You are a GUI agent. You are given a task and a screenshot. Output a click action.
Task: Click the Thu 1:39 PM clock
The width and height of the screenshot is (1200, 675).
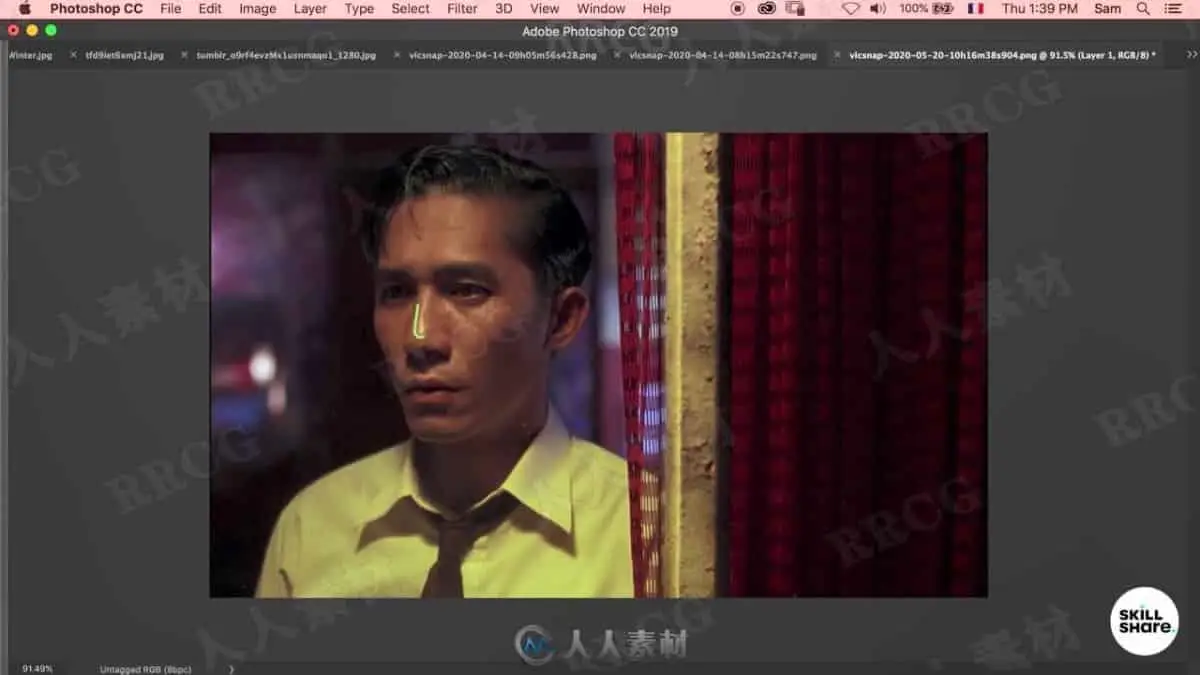click(x=1039, y=8)
